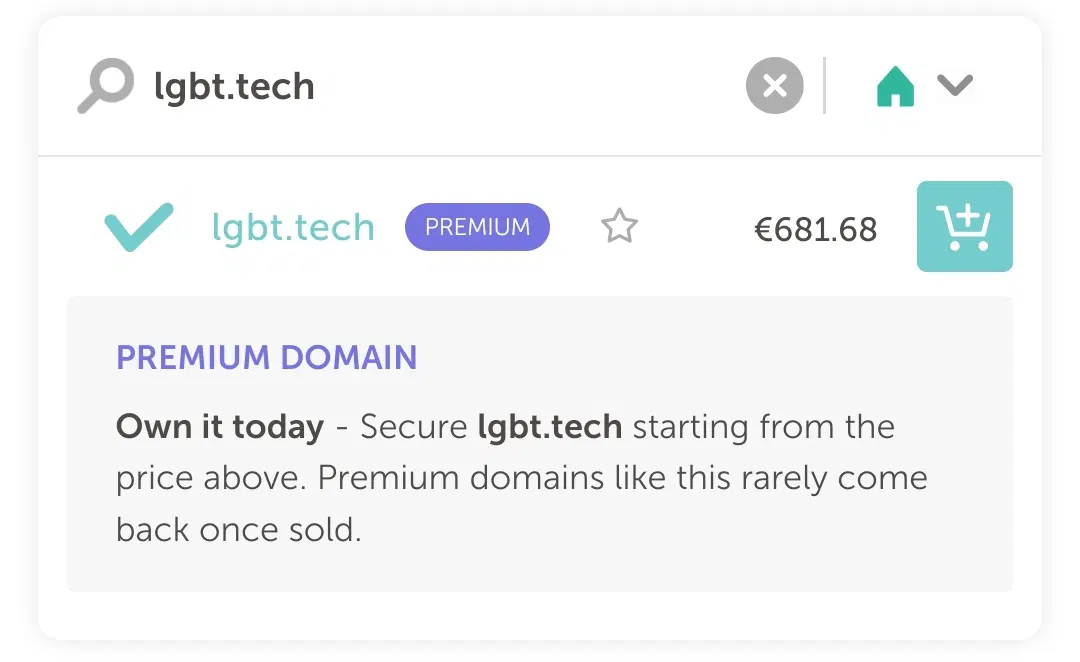The height and width of the screenshot is (662, 1080).
Task: Add lgbt.tech to cart
Action: tap(964, 227)
